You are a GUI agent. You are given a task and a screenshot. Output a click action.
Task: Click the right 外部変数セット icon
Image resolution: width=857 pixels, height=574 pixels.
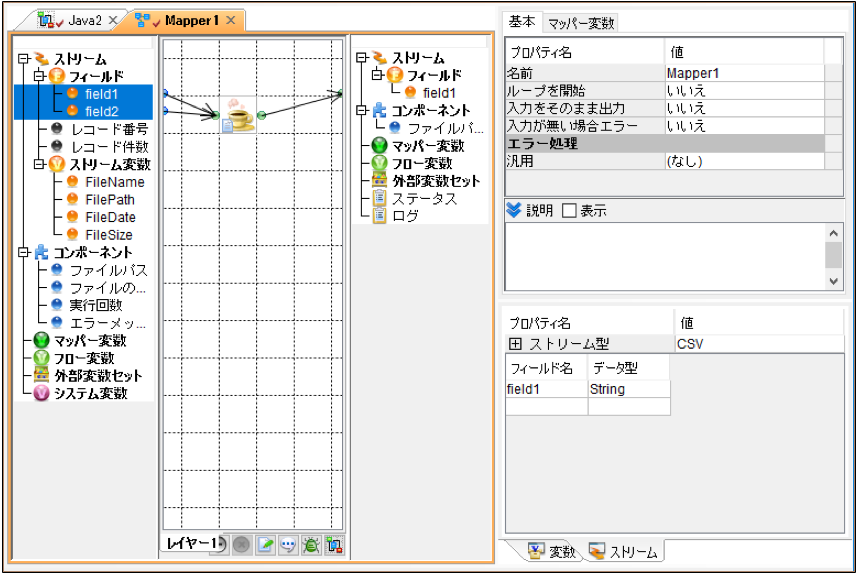379,180
